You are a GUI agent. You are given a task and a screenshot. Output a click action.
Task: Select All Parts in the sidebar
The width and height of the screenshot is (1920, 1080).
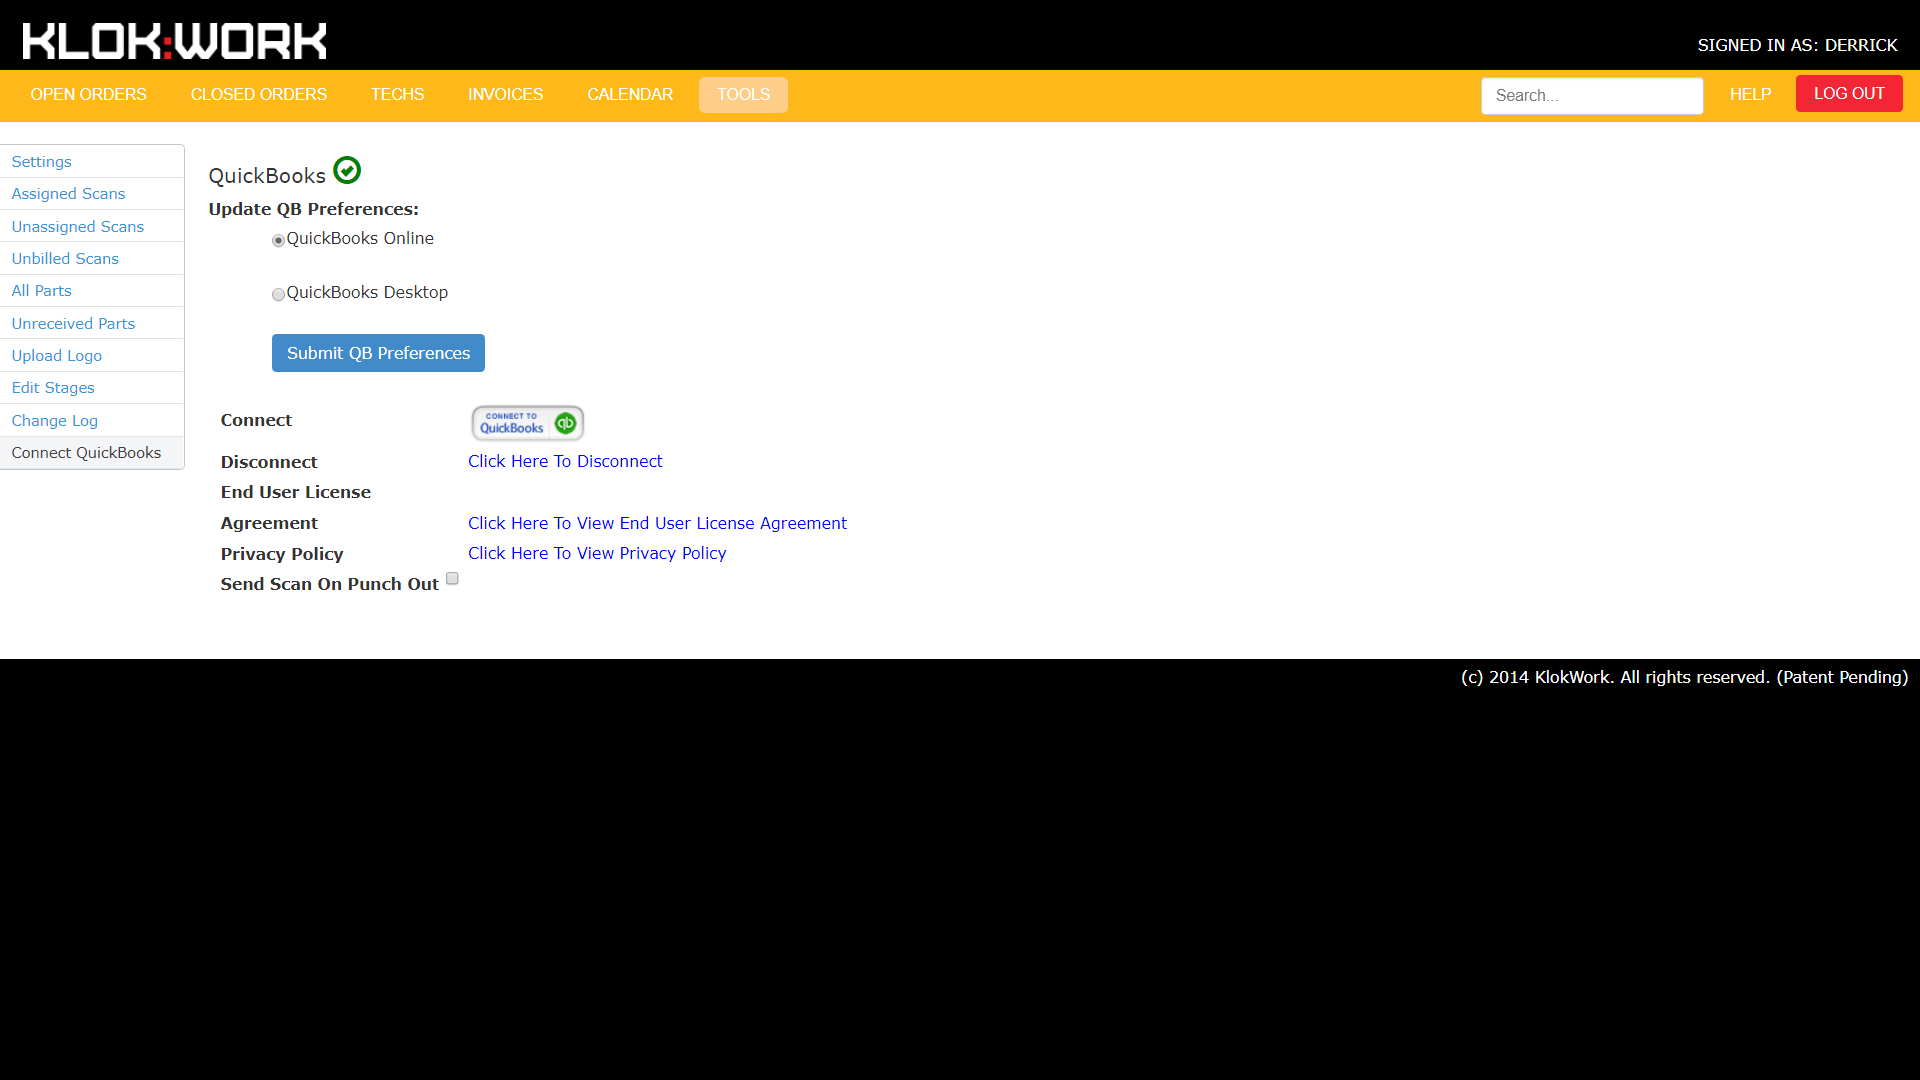click(92, 290)
